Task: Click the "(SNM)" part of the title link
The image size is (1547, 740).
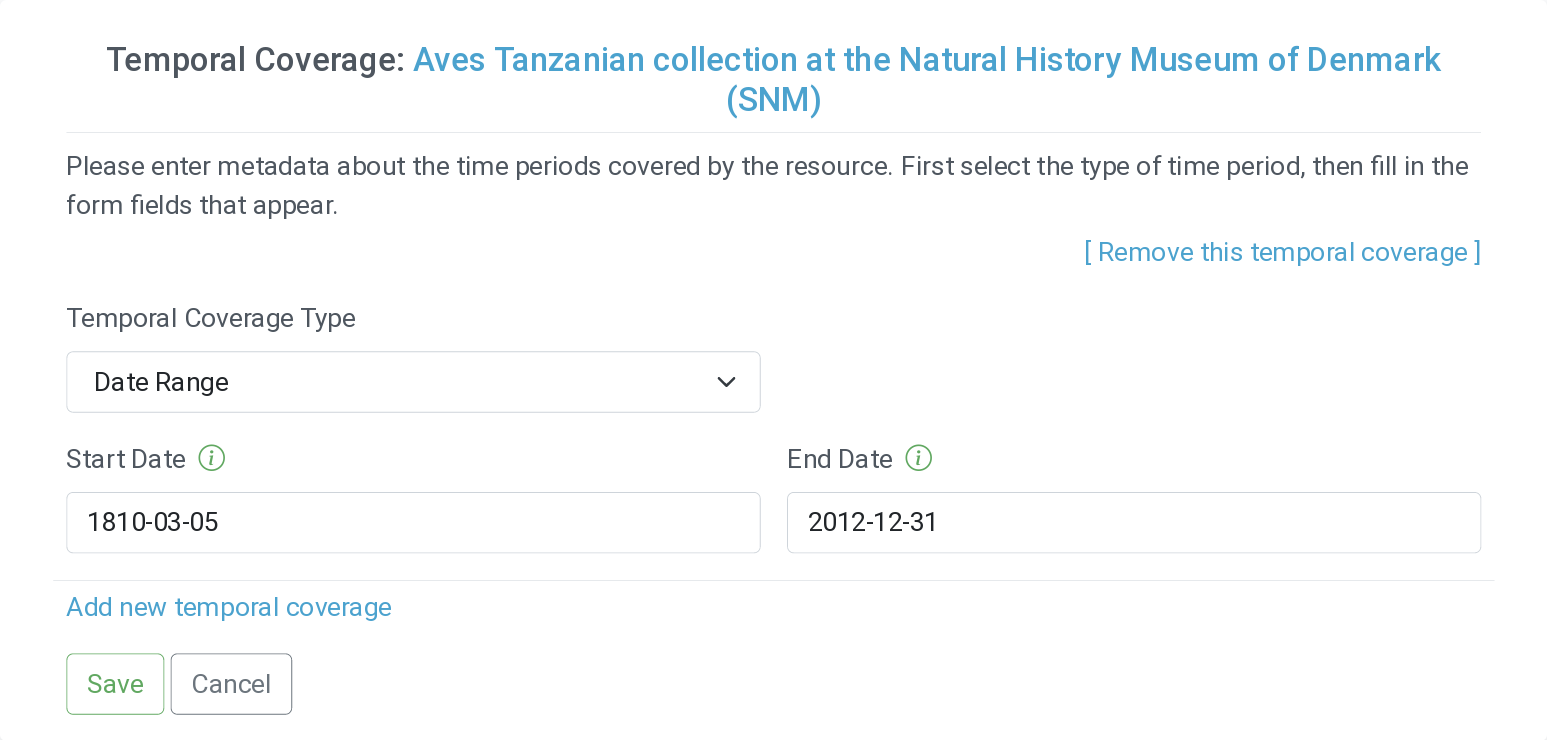Action: pyautogui.click(x=773, y=100)
